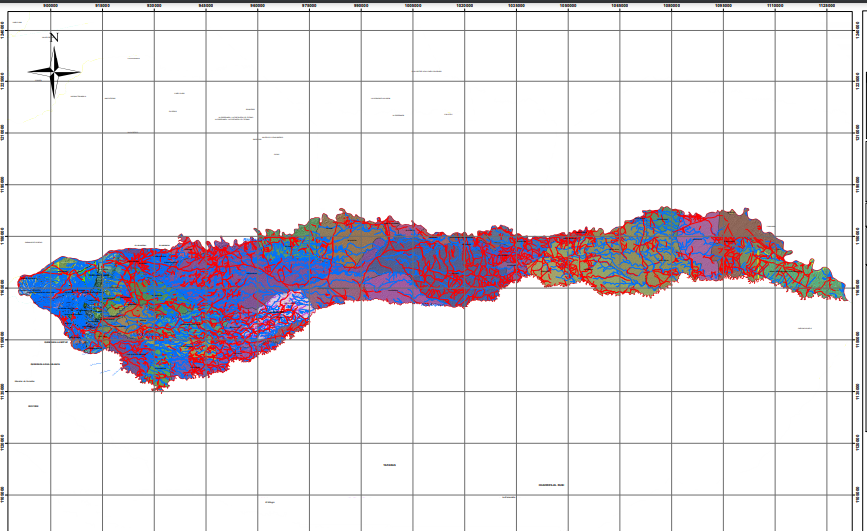Select the large brown region at the northeast bulge

(x=741, y=224)
